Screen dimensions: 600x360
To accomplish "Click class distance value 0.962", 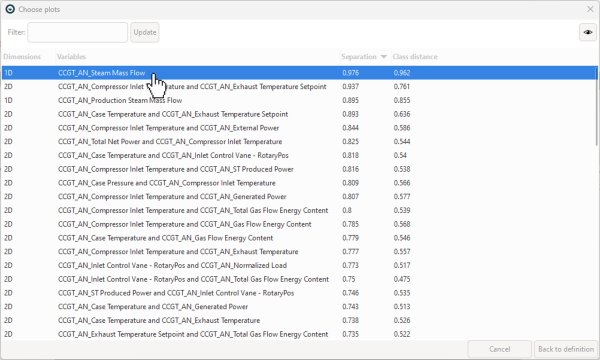I will [x=402, y=73].
